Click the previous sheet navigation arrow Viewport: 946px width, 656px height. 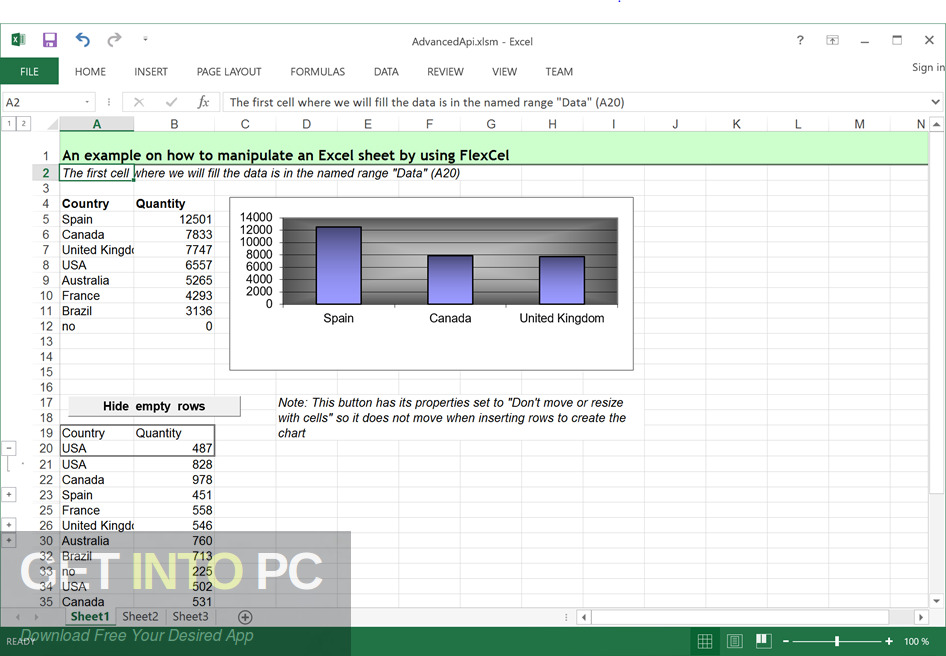(x=17, y=617)
